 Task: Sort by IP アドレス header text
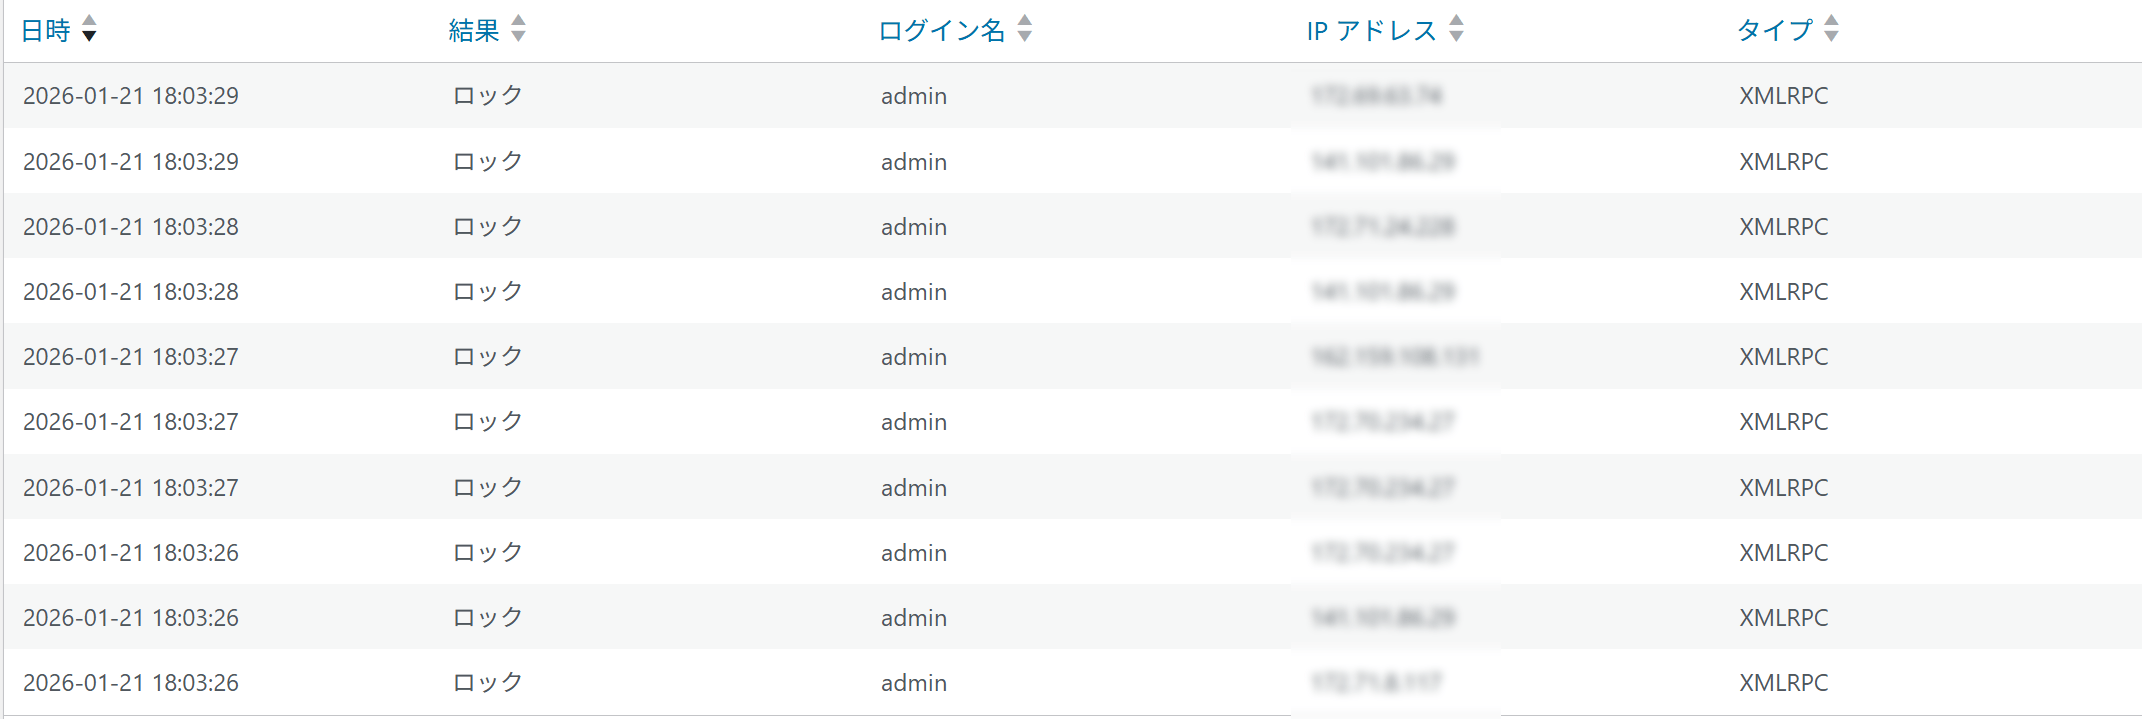click(x=1371, y=31)
